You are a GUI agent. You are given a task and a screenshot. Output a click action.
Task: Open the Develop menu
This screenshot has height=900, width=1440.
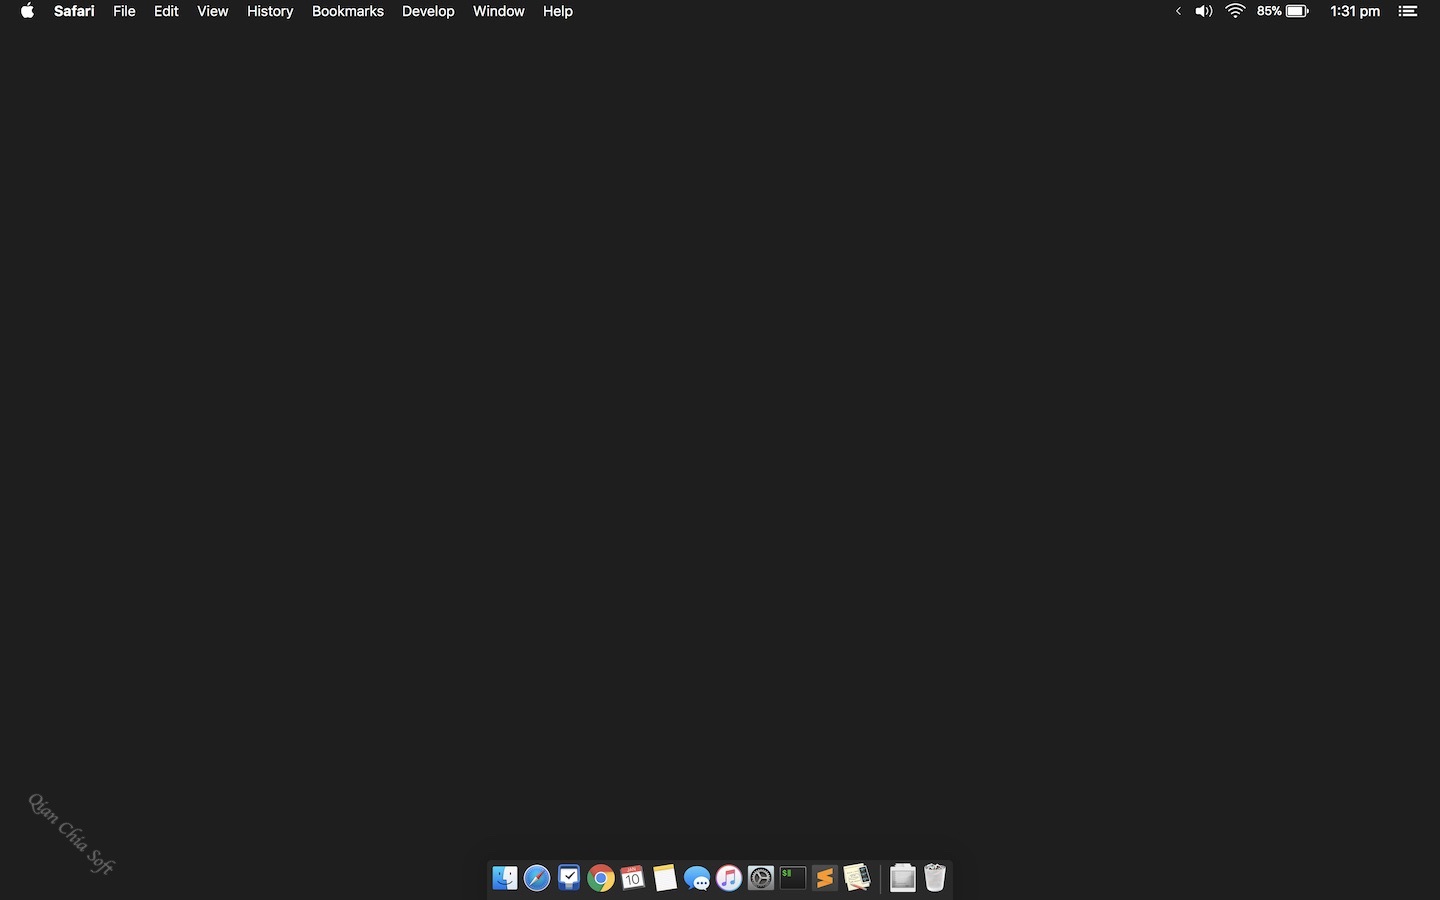click(428, 11)
